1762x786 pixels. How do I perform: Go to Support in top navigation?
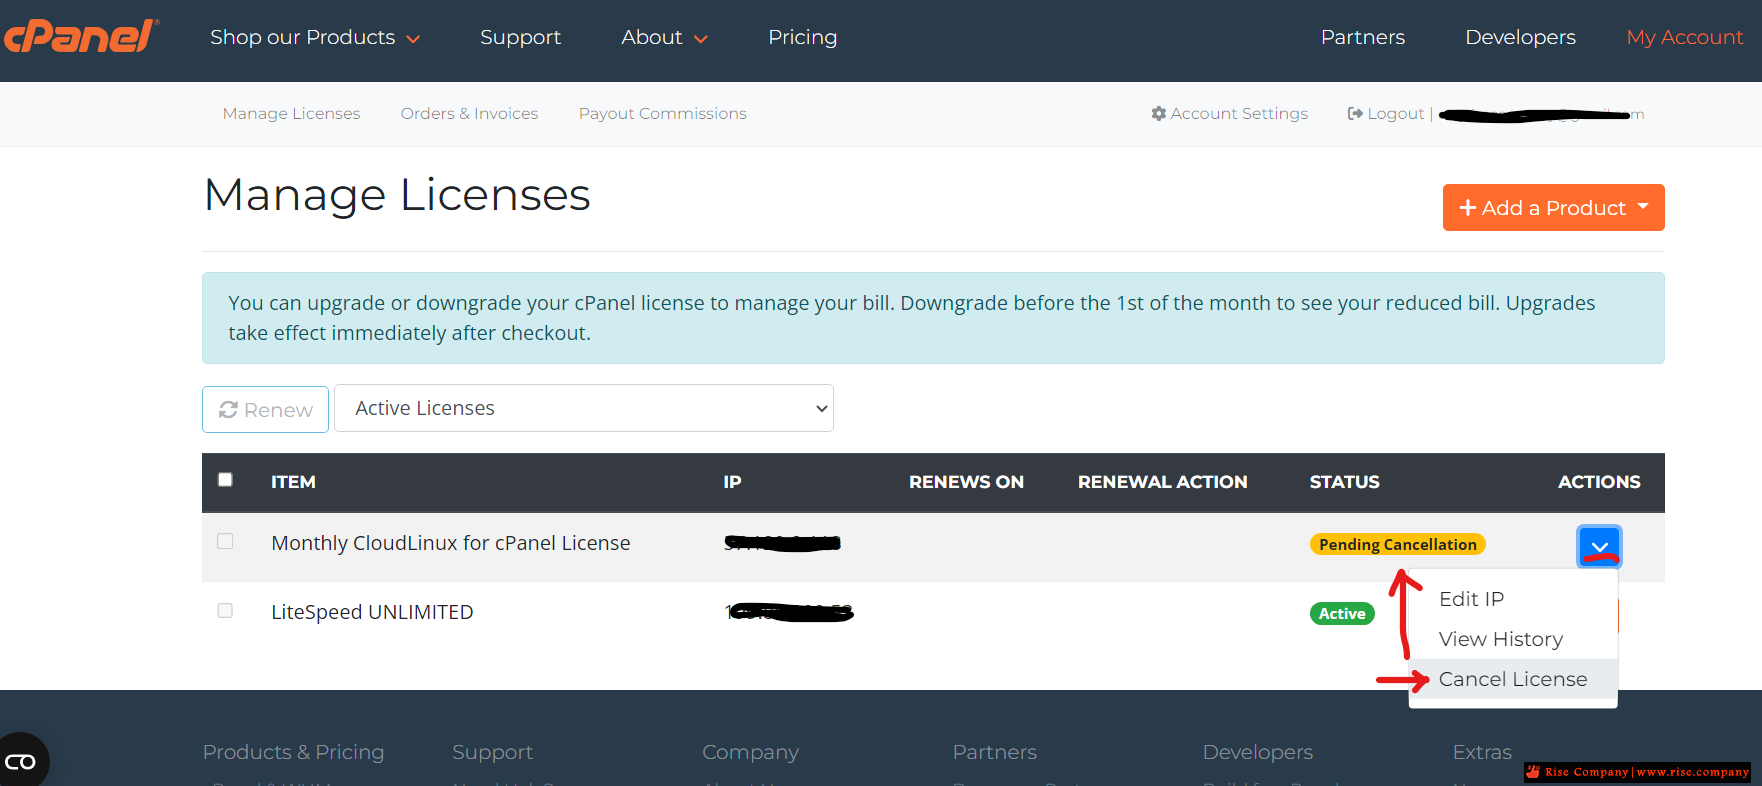tap(520, 37)
